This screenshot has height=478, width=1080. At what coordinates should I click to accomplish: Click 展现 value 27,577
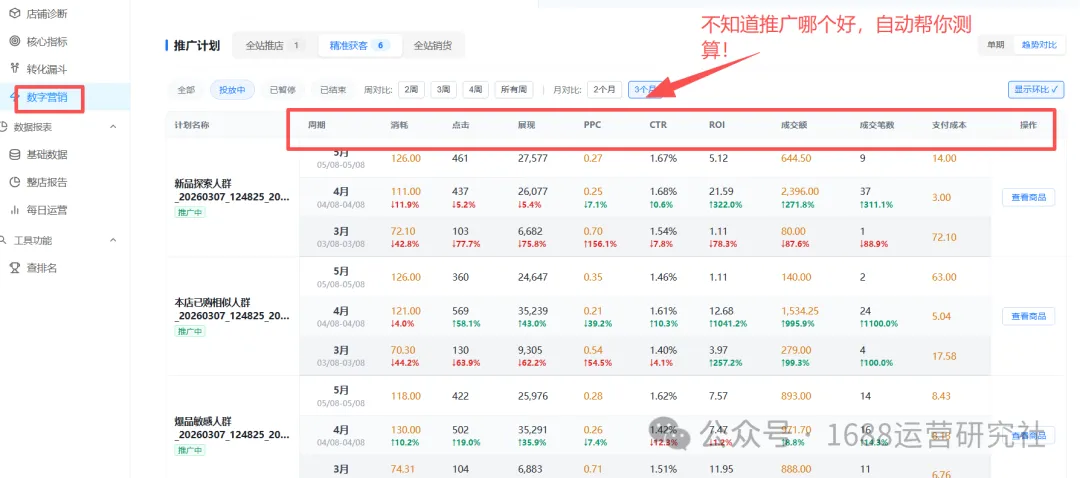point(532,158)
